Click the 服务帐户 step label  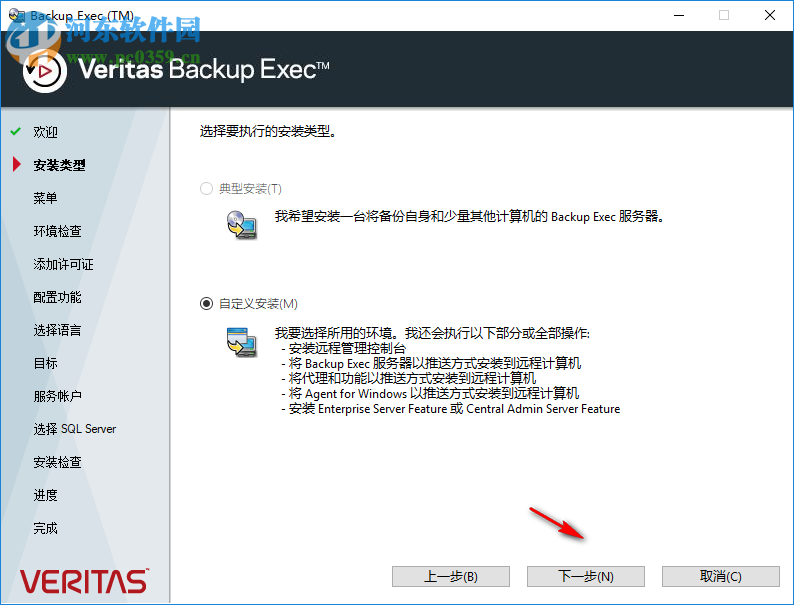57,396
